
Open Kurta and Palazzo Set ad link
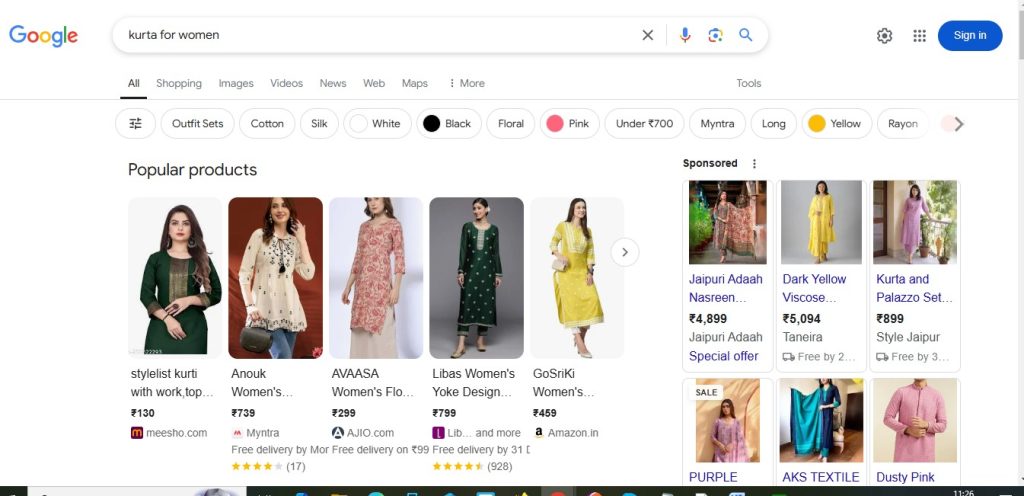pyautogui.click(x=914, y=288)
